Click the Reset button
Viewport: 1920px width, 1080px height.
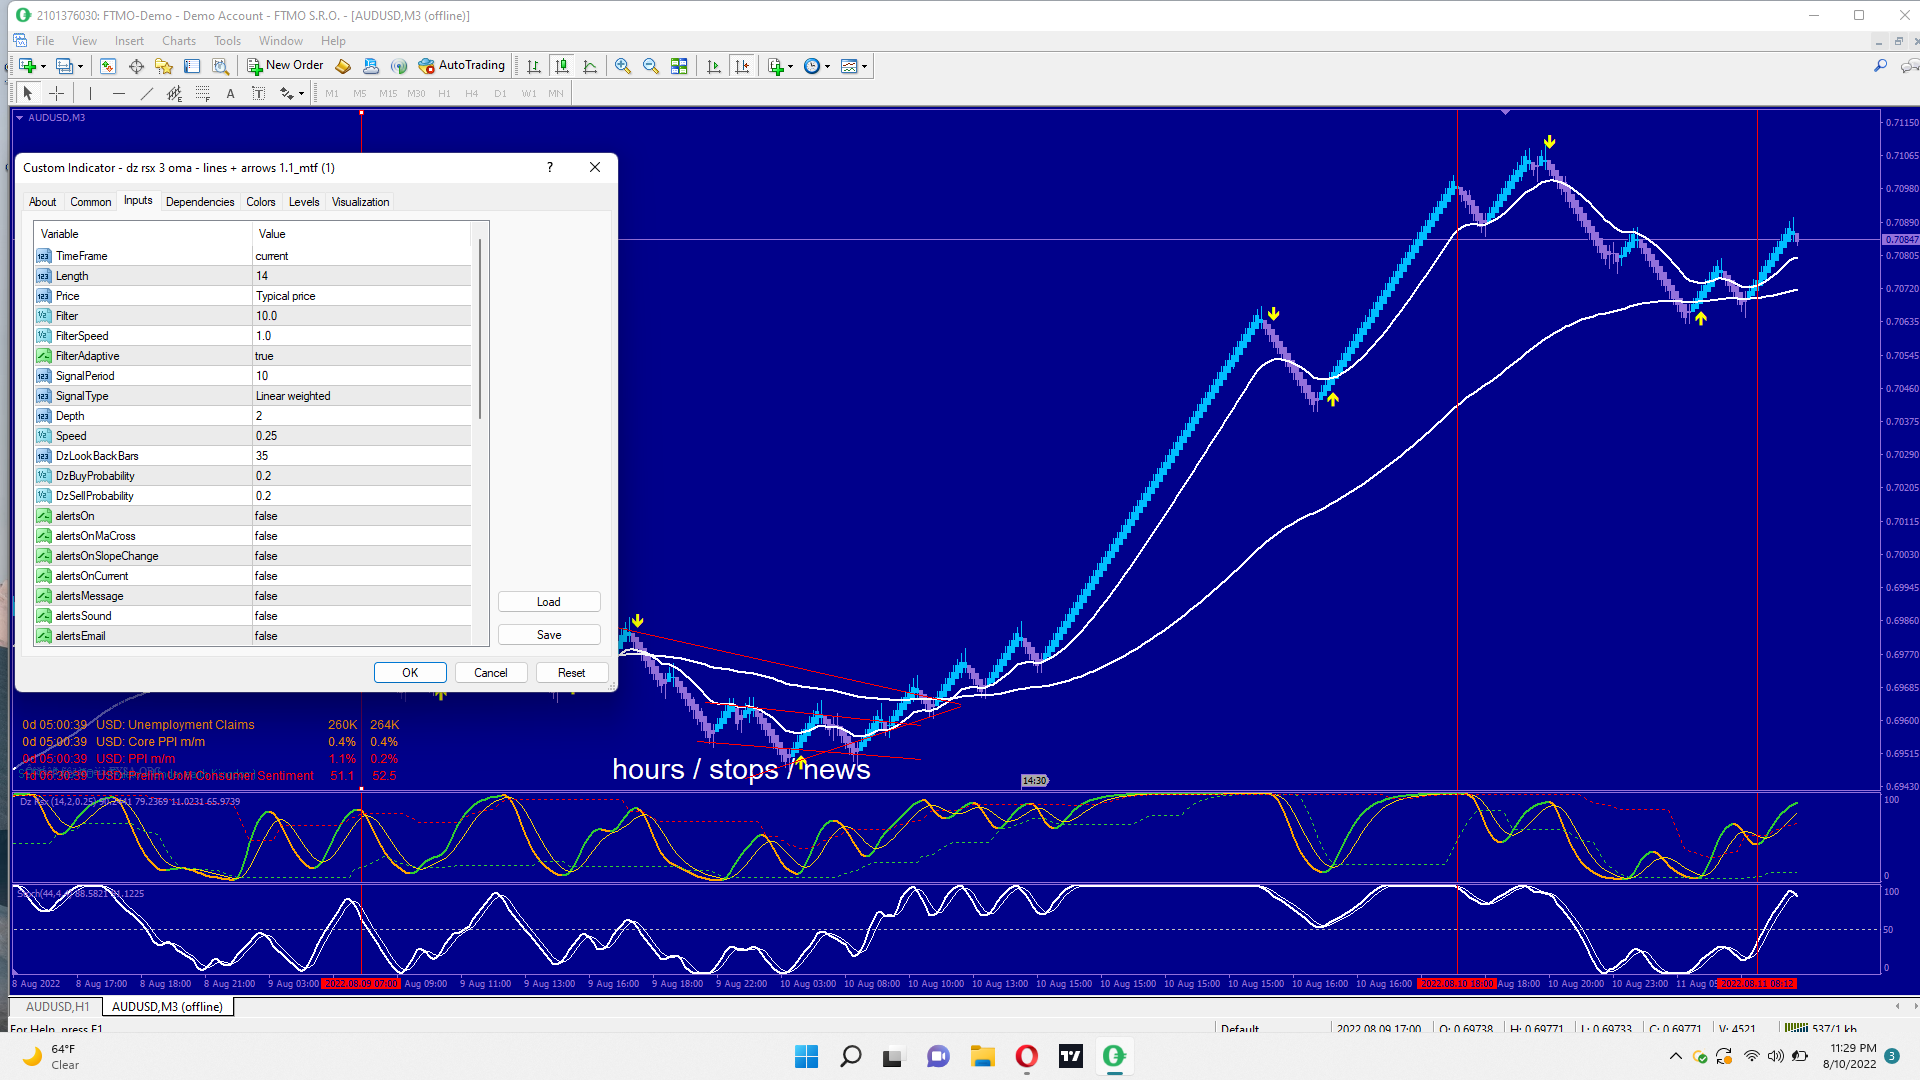coord(571,673)
